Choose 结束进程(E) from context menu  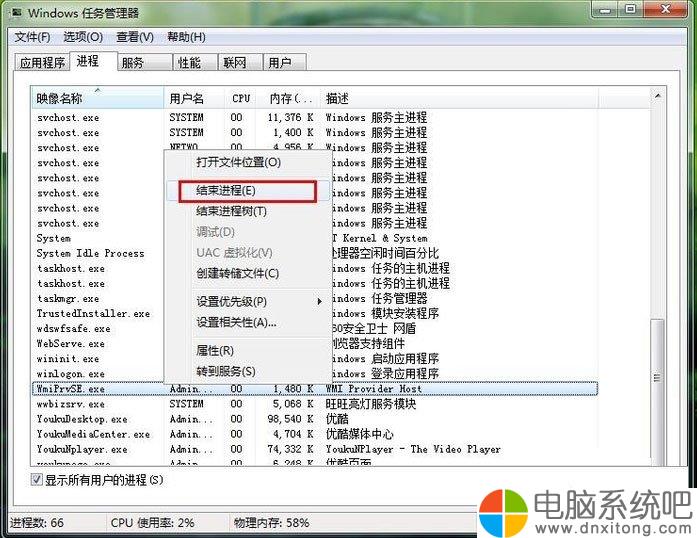[x=248, y=191]
